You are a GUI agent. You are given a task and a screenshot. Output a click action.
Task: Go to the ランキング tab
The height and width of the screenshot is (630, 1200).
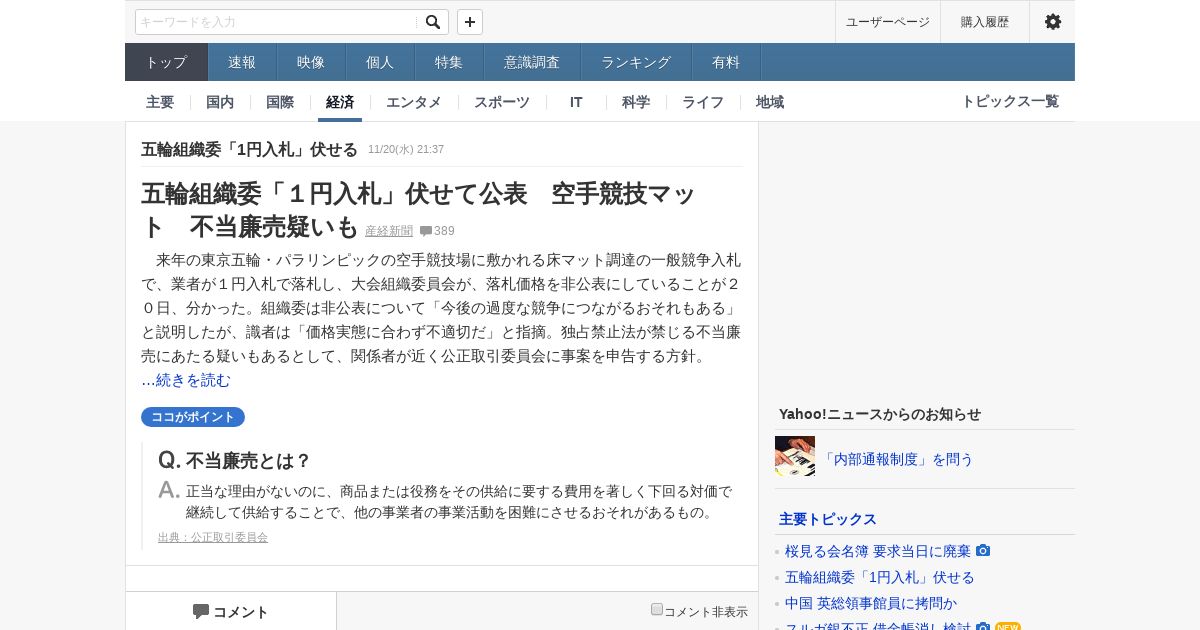tap(636, 62)
